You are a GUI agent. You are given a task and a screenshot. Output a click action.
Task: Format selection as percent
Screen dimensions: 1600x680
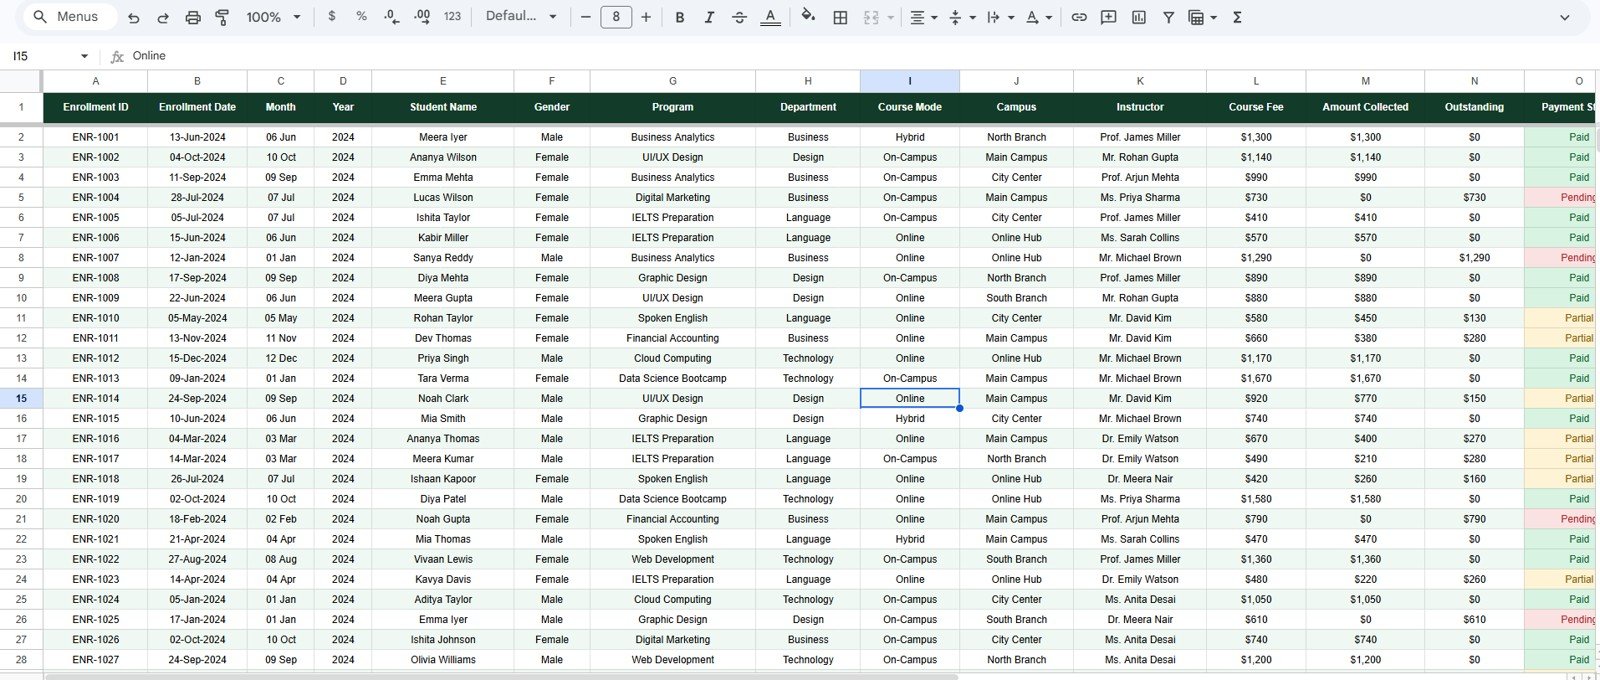(361, 17)
